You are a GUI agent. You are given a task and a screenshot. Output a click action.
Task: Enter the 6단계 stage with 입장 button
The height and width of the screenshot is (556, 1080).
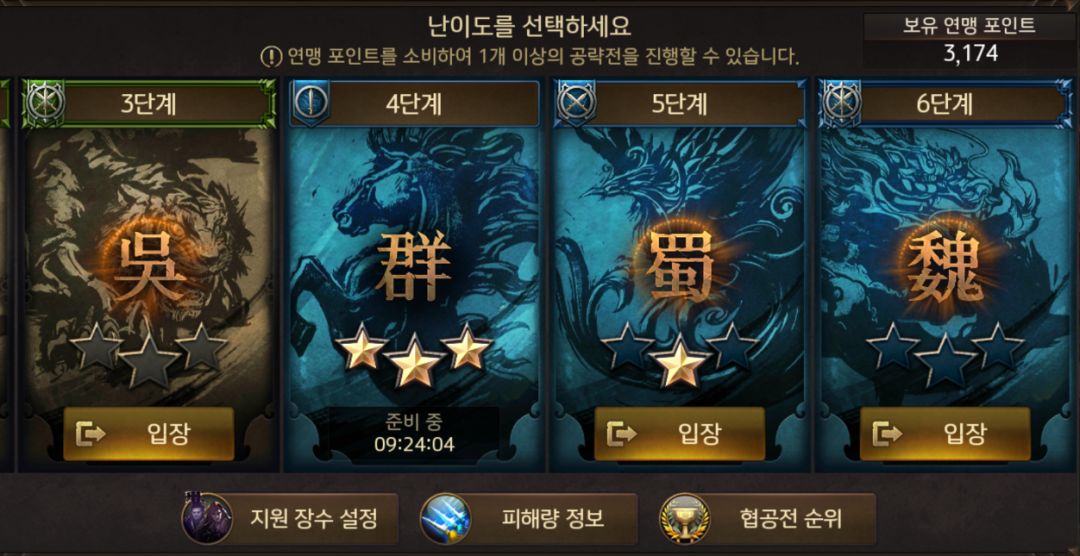click(945, 433)
